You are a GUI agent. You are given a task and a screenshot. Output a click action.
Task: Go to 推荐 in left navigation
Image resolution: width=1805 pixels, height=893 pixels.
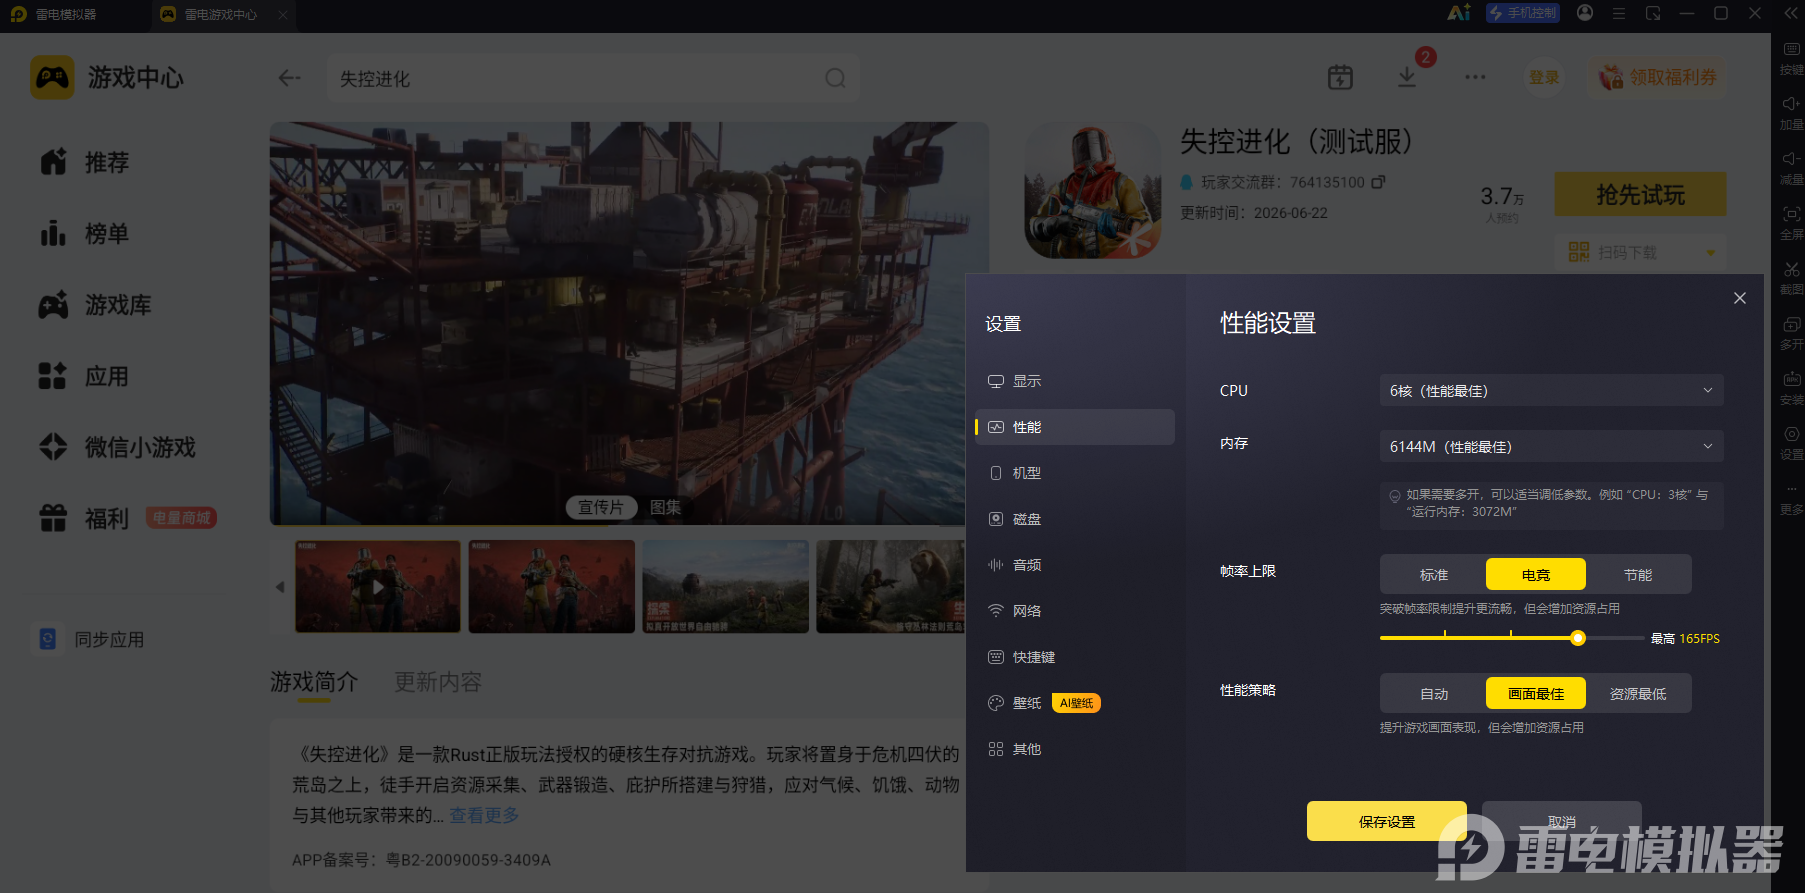[85, 162]
